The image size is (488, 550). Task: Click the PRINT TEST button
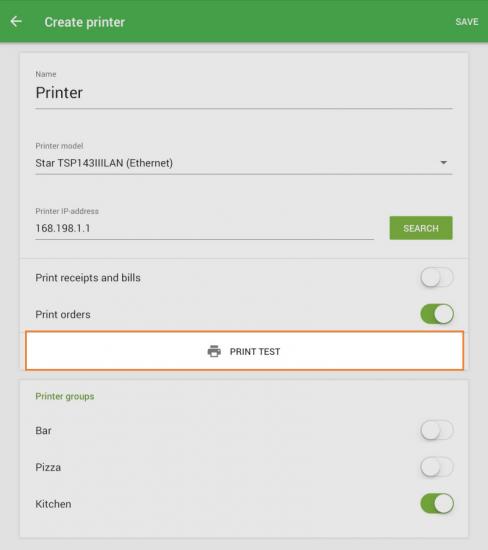click(x=245, y=351)
